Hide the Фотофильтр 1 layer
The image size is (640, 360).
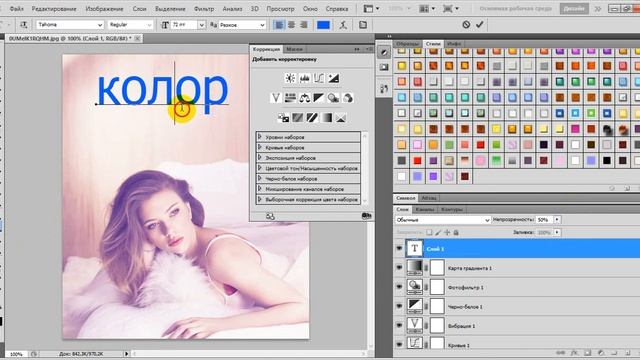[399, 287]
